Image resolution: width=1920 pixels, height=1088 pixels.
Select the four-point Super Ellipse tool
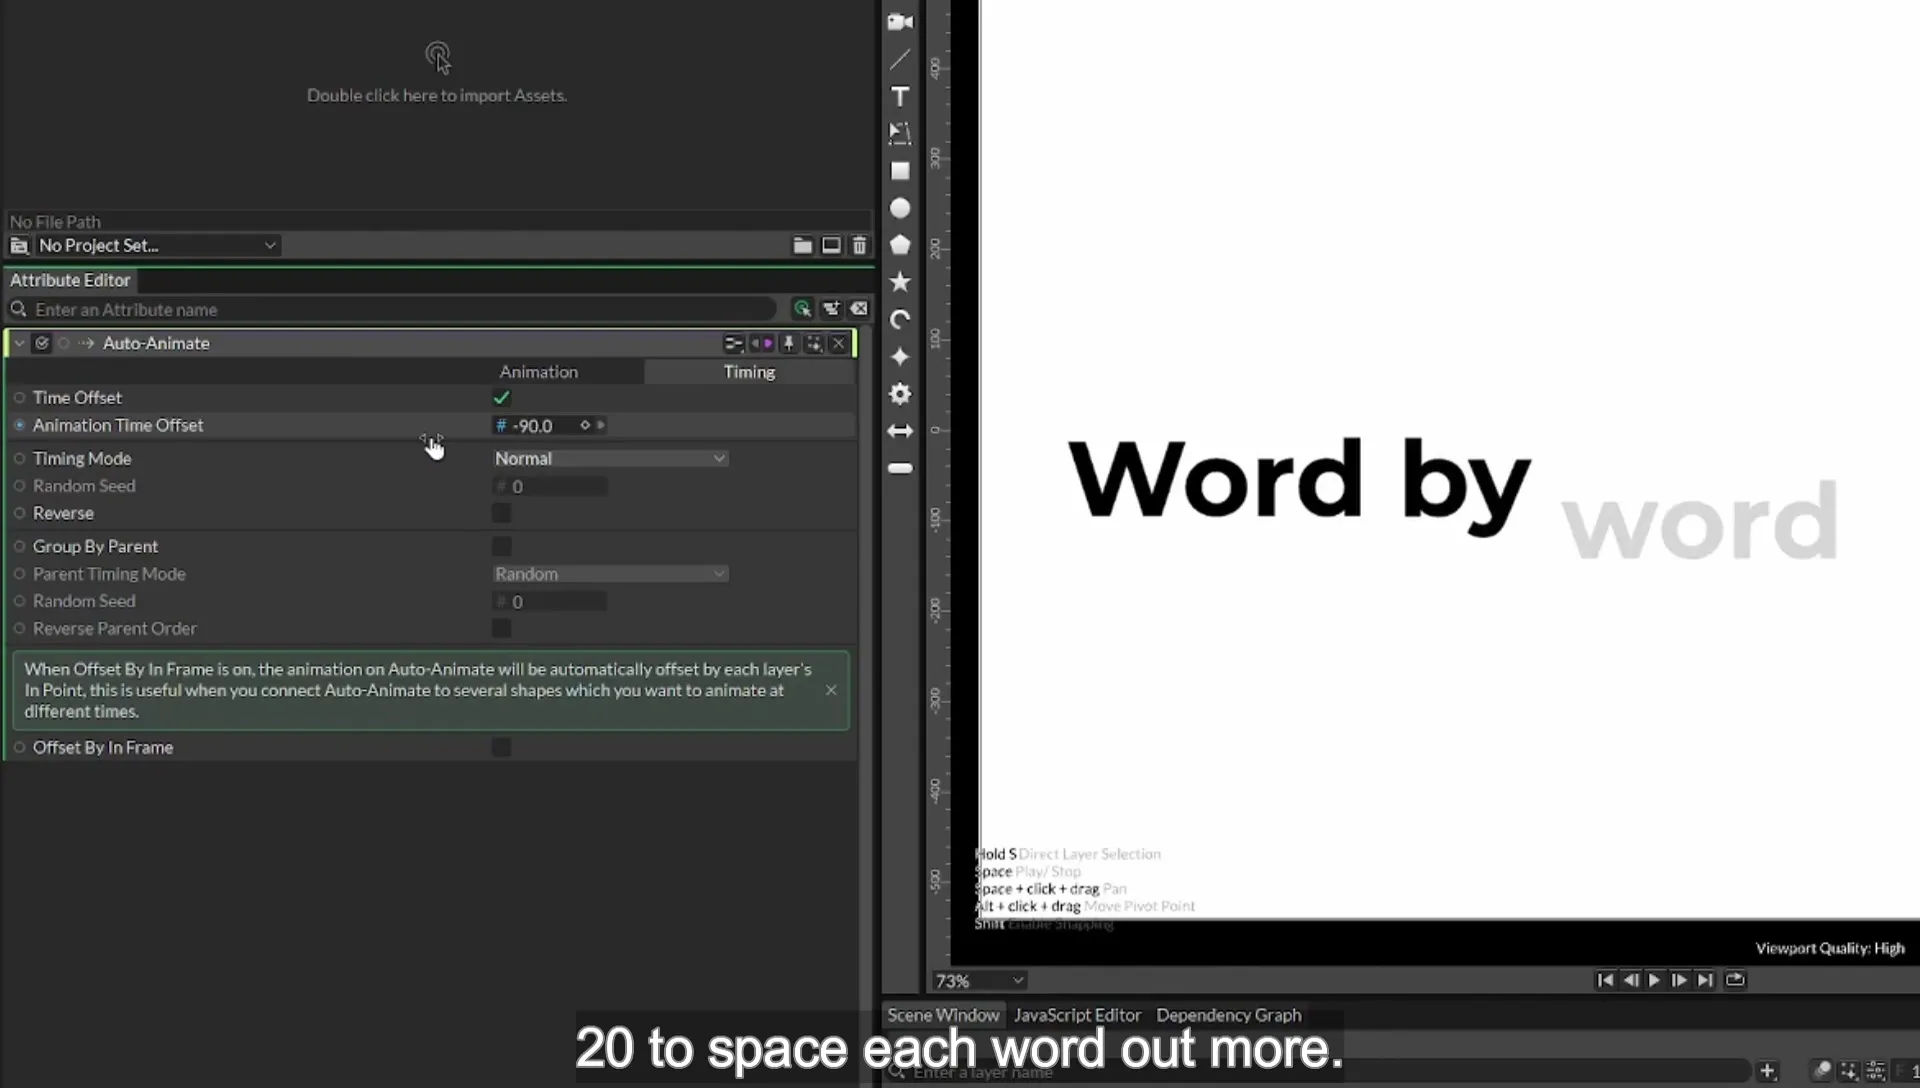(900, 357)
